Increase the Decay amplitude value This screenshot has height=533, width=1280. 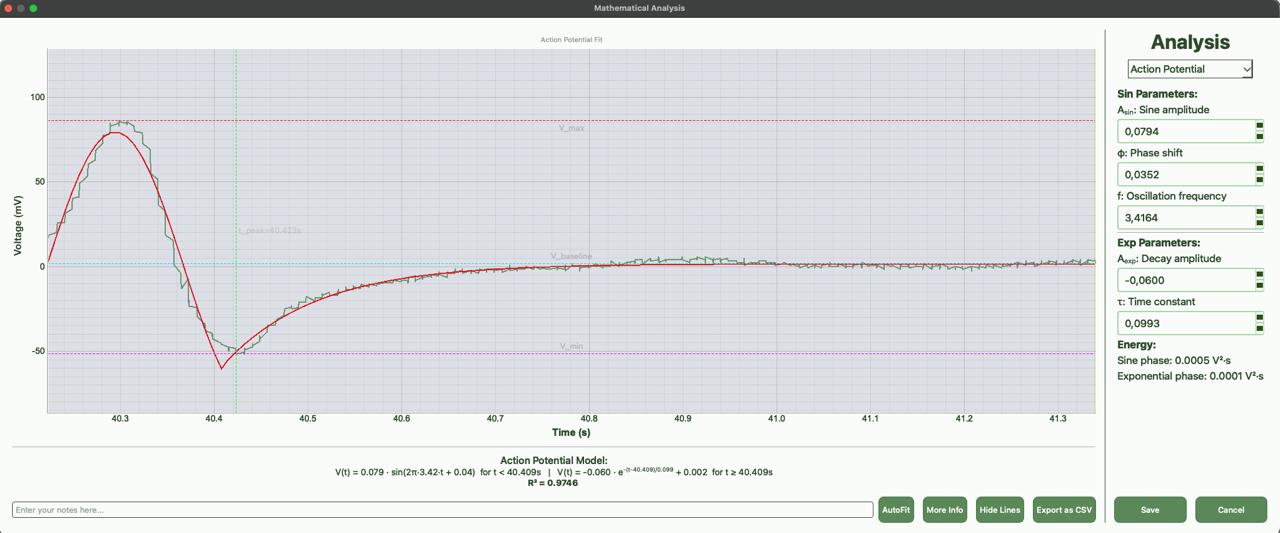pos(1259,275)
